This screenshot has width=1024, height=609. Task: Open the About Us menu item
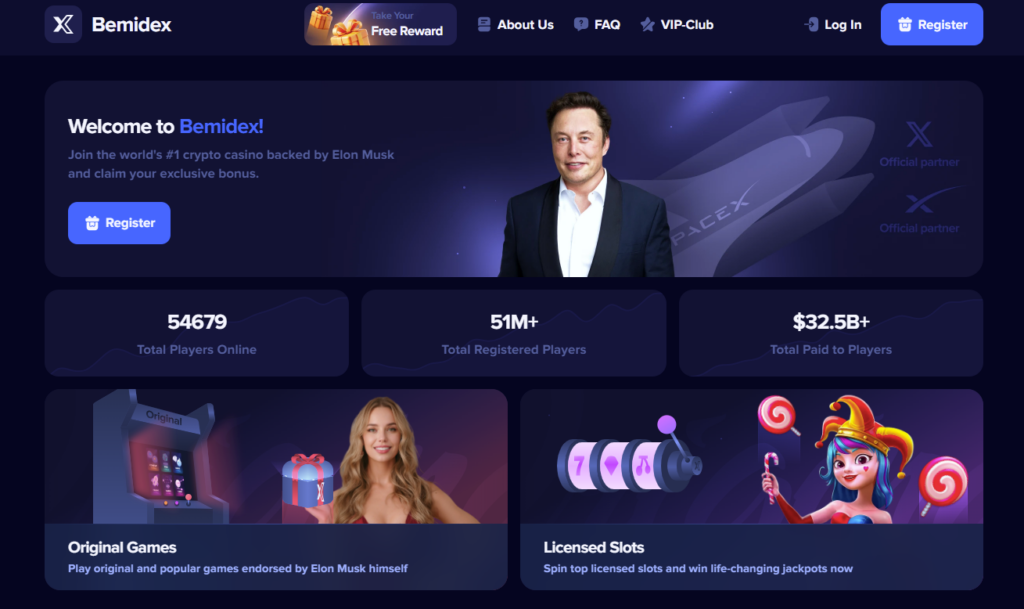[x=516, y=25]
